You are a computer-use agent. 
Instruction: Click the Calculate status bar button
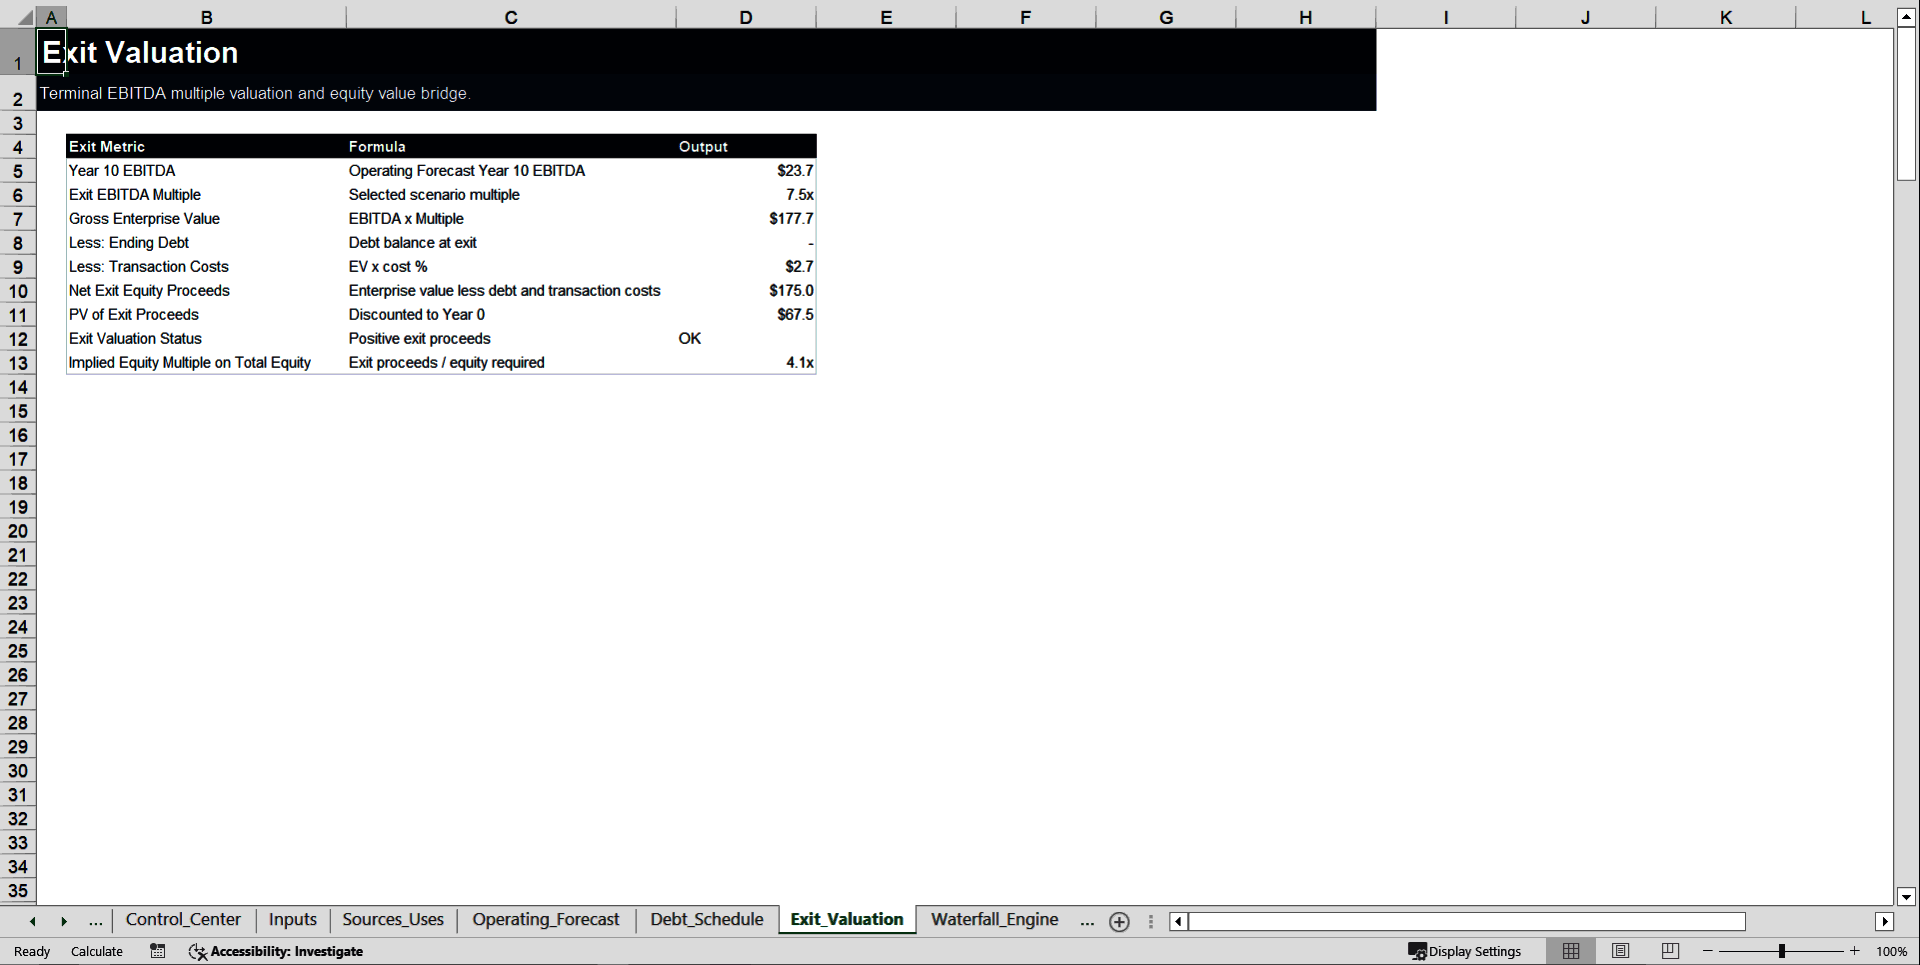[97, 951]
